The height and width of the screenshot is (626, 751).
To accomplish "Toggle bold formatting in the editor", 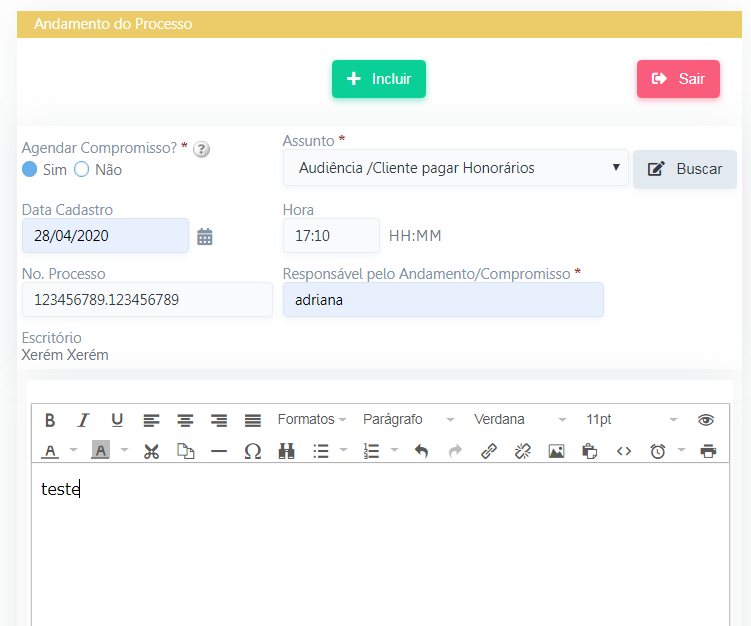I will tap(50, 420).
